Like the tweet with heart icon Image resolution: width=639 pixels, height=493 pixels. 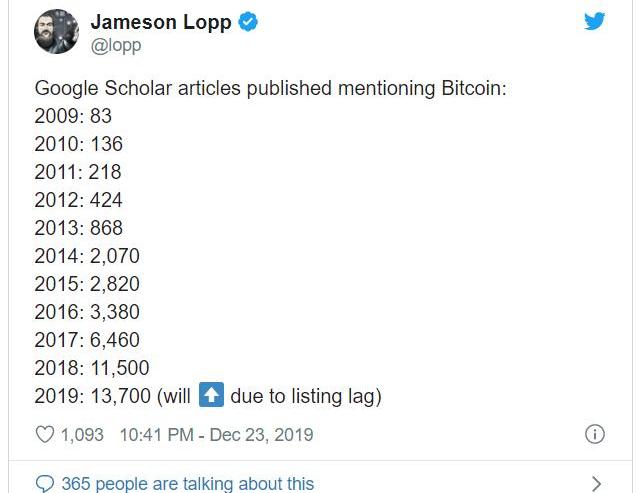click(45, 434)
